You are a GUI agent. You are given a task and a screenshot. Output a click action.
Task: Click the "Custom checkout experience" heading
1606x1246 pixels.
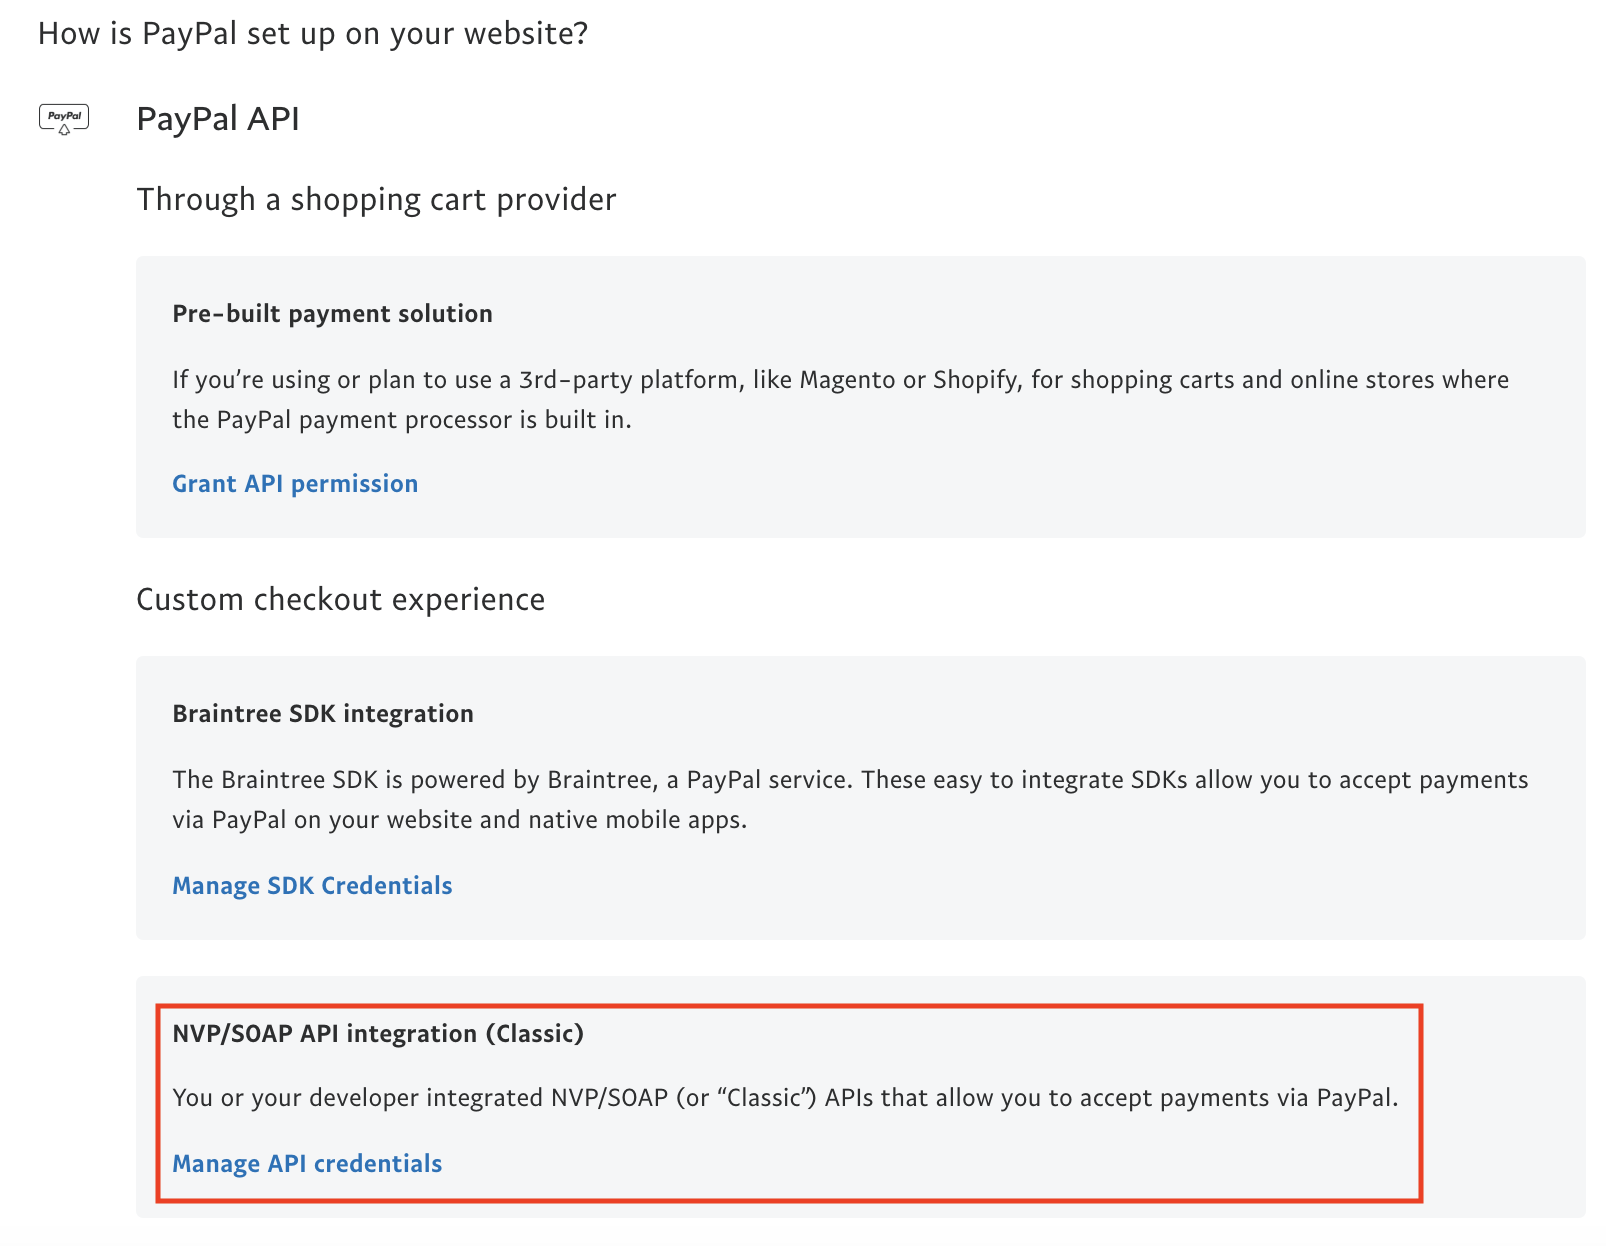tap(340, 600)
